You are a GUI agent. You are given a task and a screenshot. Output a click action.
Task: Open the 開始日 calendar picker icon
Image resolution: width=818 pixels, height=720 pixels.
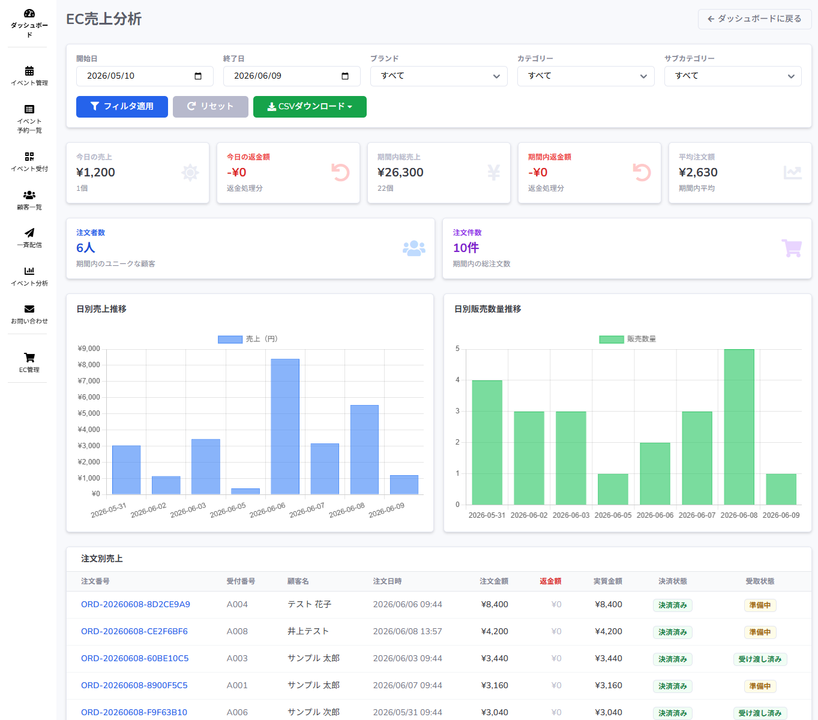point(198,76)
